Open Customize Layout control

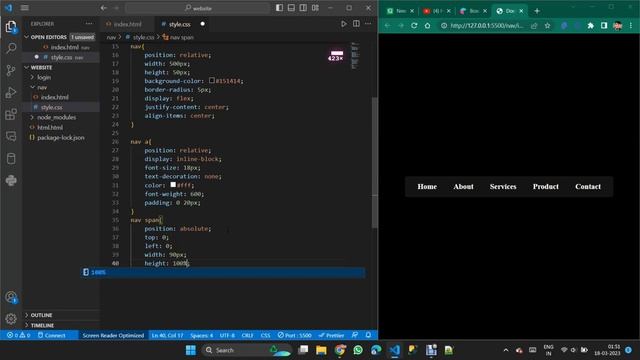click(x=316, y=8)
